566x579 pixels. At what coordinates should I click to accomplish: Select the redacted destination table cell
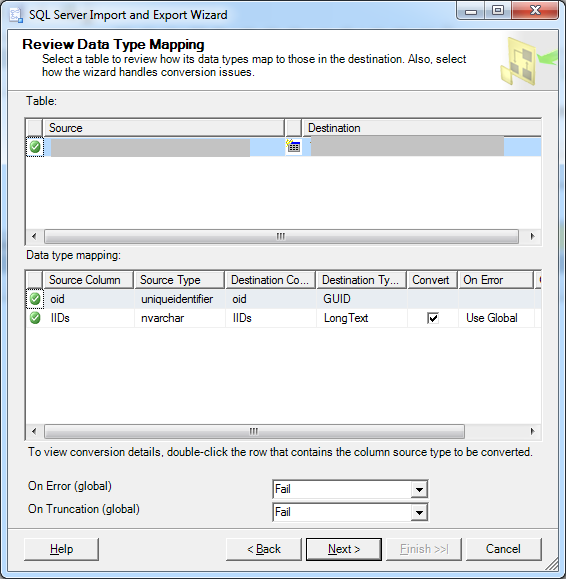tap(407, 146)
